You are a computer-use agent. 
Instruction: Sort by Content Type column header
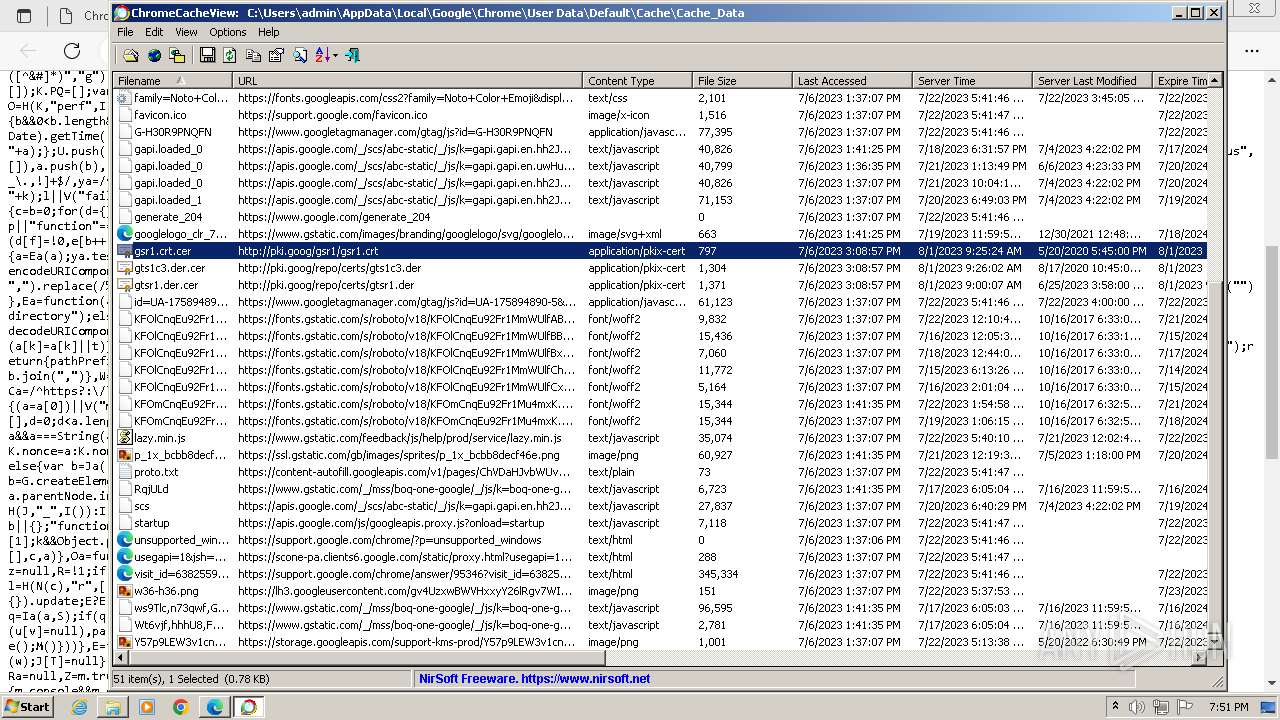point(637,81)
